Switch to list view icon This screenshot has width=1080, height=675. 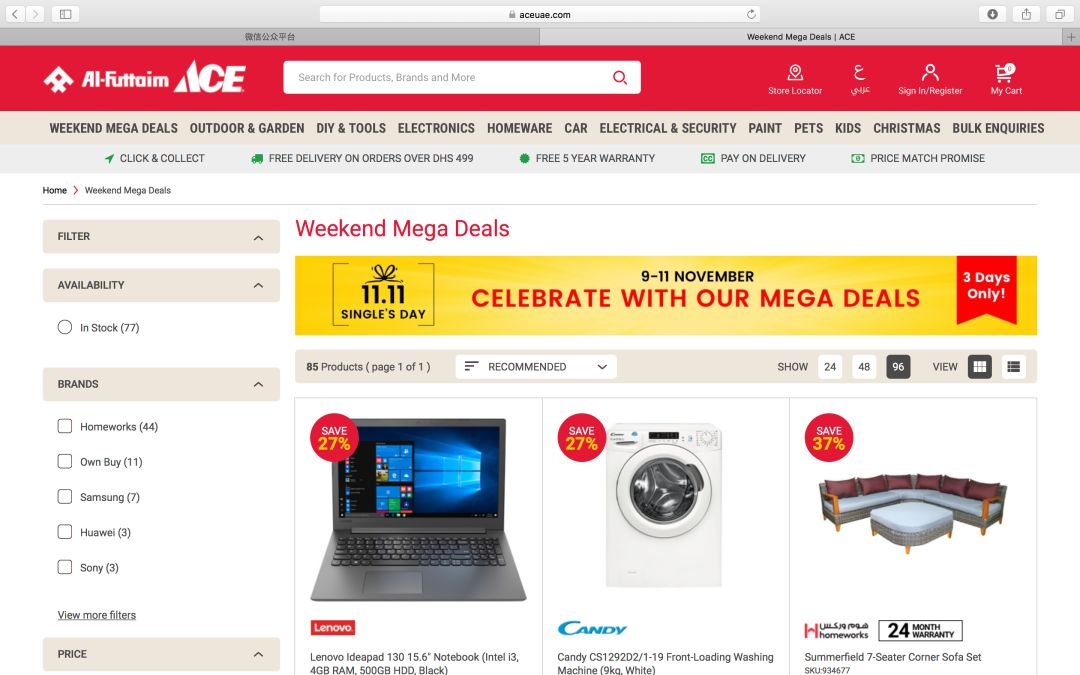coord(1013,366)
